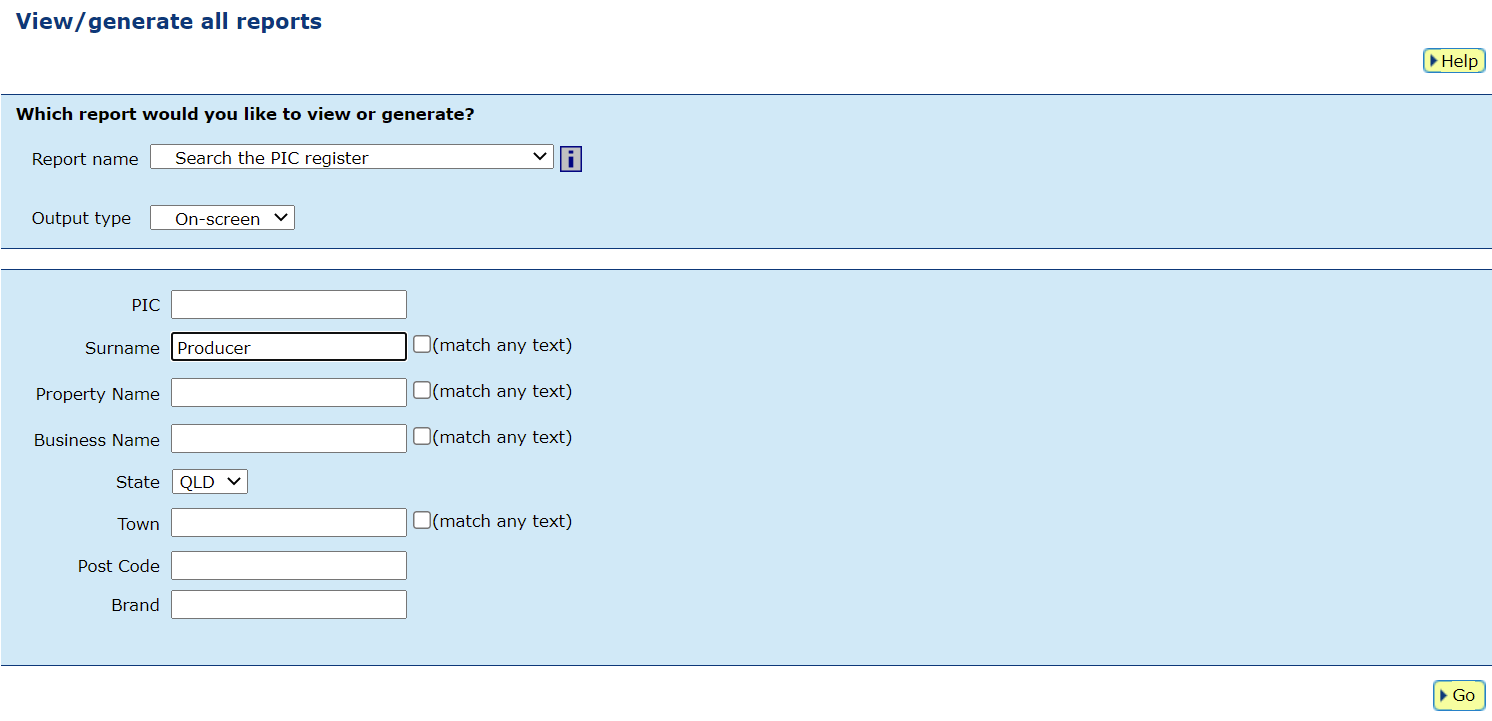Open the State dropdown
The image size is (1492, 721).
click(x=209, y=482)
